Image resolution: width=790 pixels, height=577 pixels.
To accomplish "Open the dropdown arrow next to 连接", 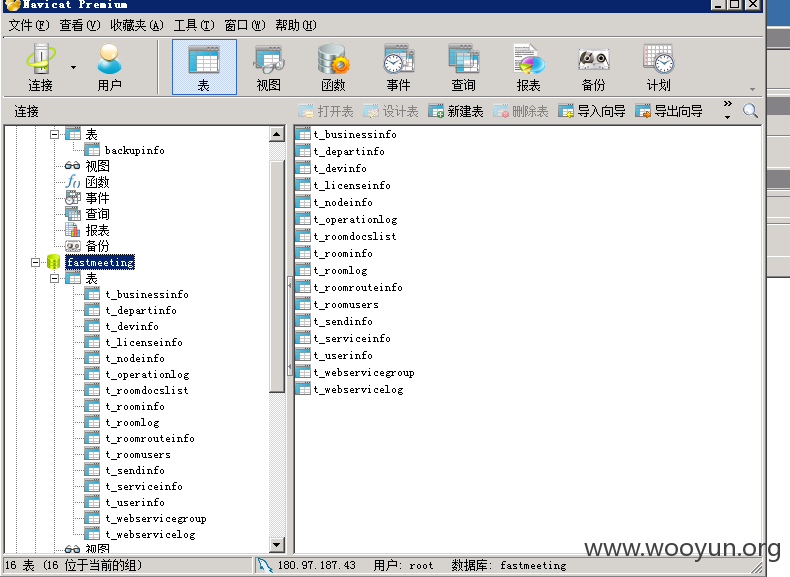I will 74,68.
